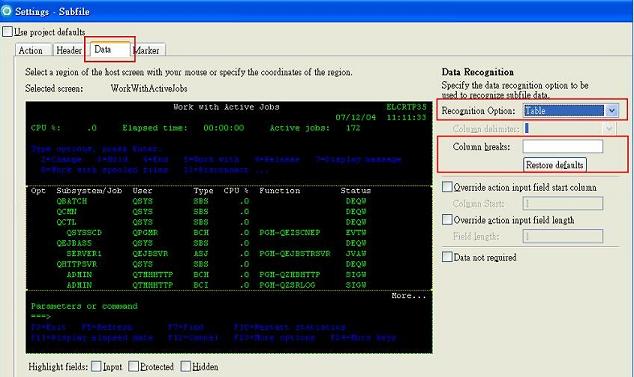Viewport: 634px width, 377px height.
Task: Open the Recognition Option dropdown
Action: [x=571, y=110]
